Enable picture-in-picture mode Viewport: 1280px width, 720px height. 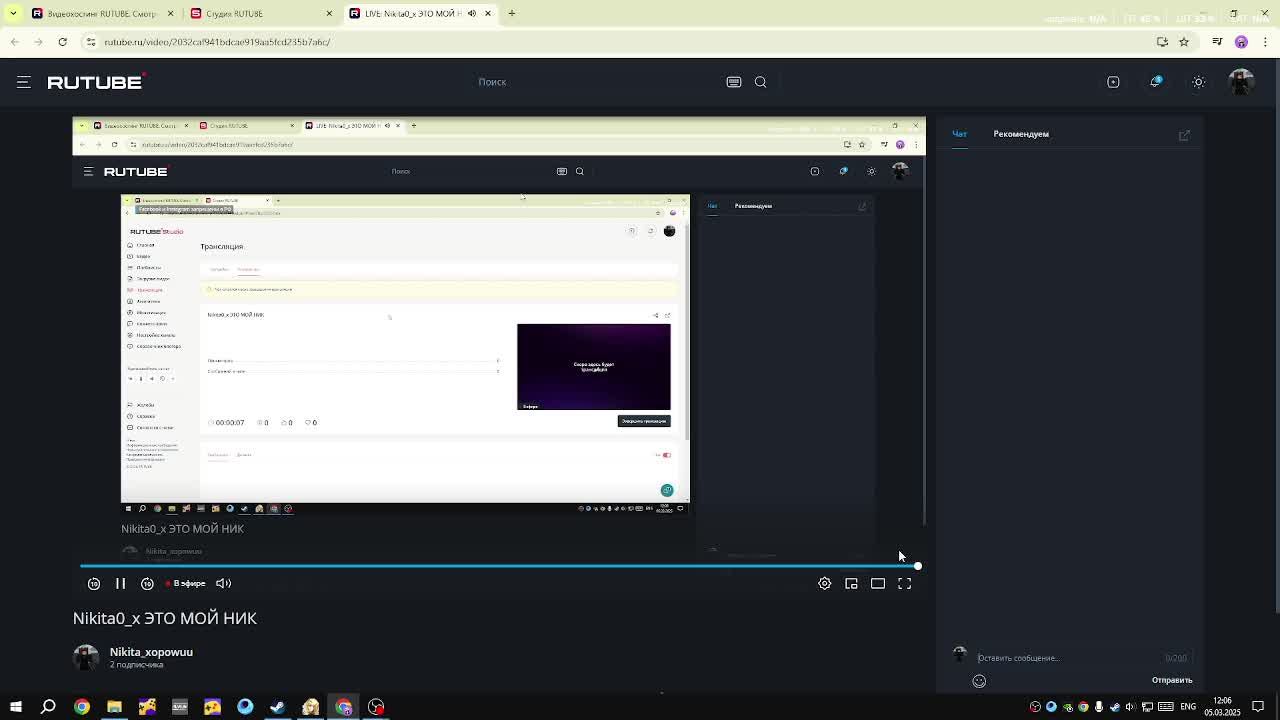click(851, 583)
